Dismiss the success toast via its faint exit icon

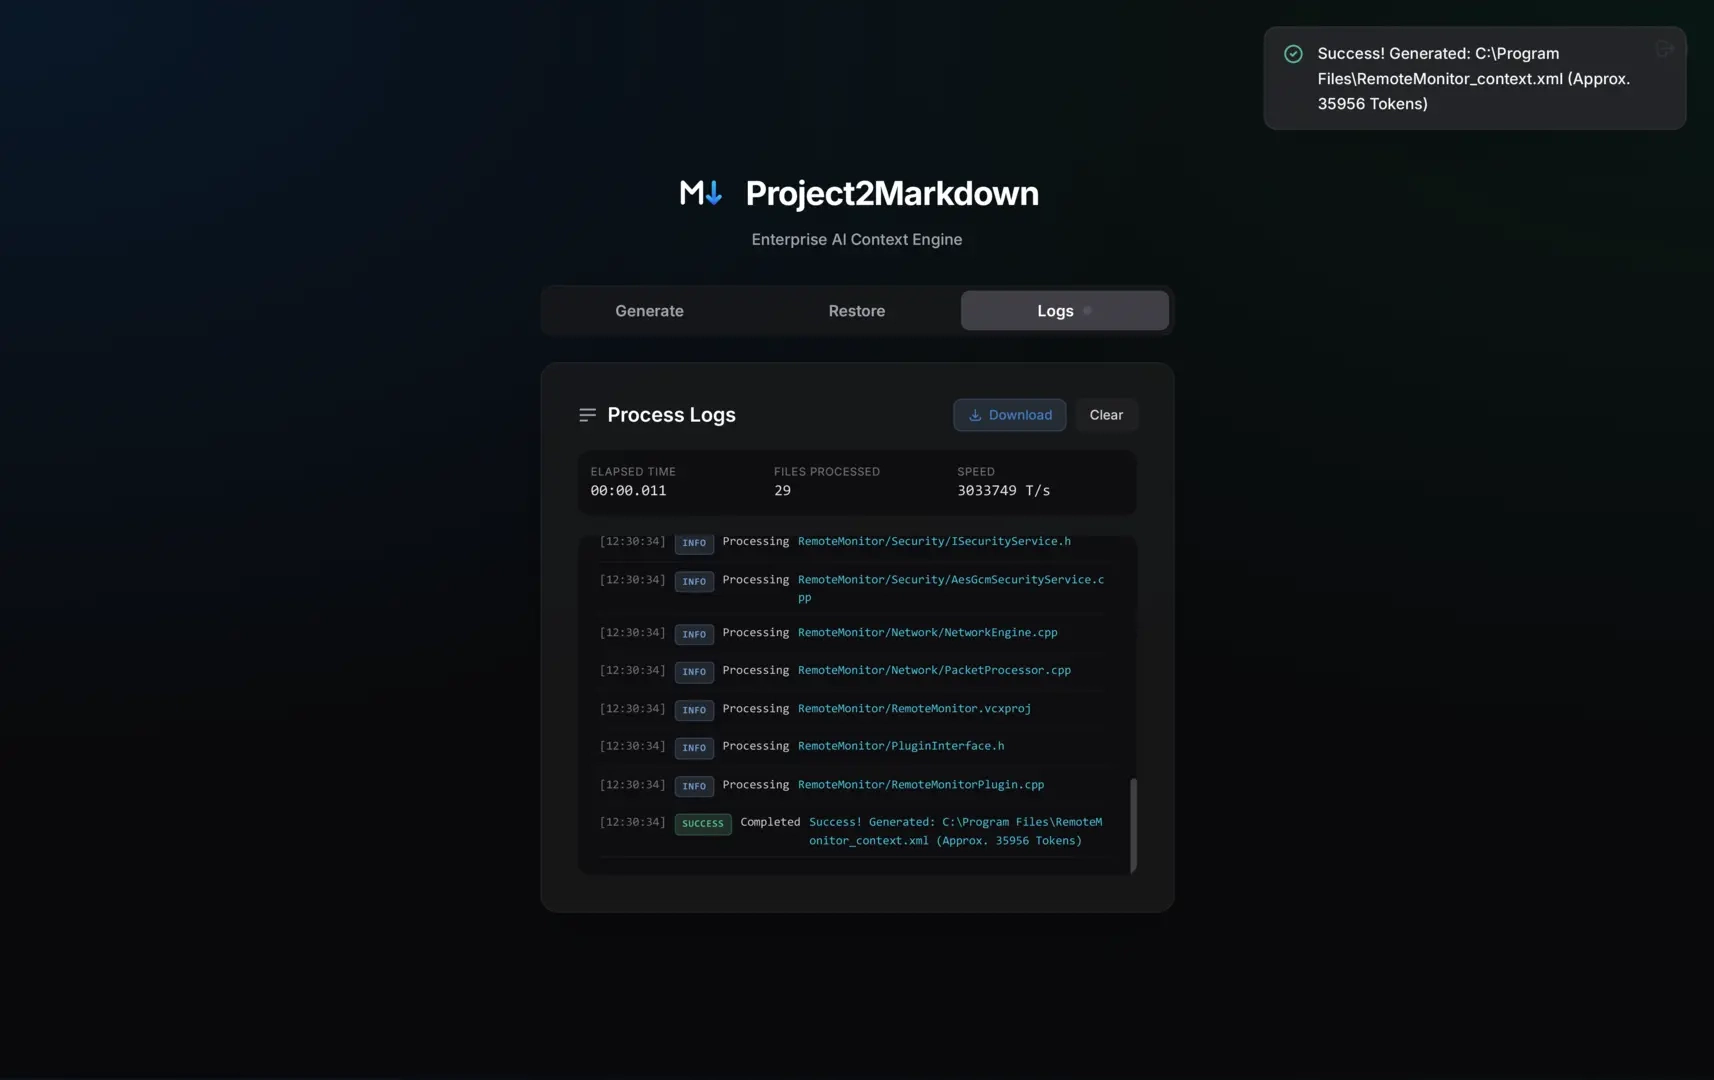click(1664, 49)
